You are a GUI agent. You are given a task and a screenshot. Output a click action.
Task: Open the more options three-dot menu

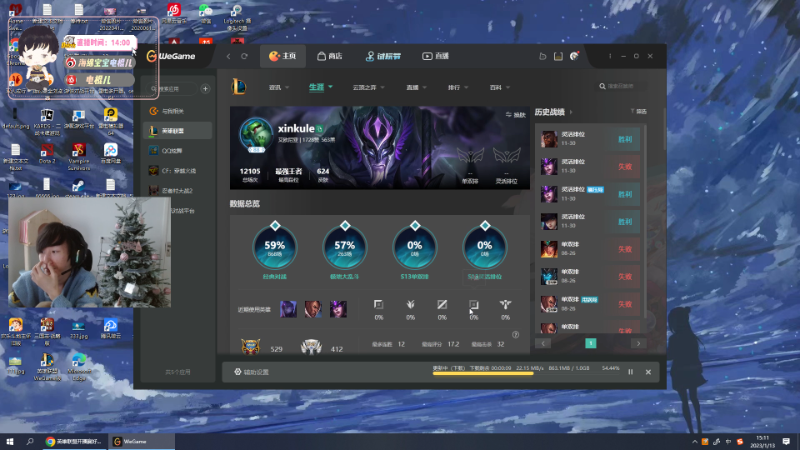coord(610,56)
